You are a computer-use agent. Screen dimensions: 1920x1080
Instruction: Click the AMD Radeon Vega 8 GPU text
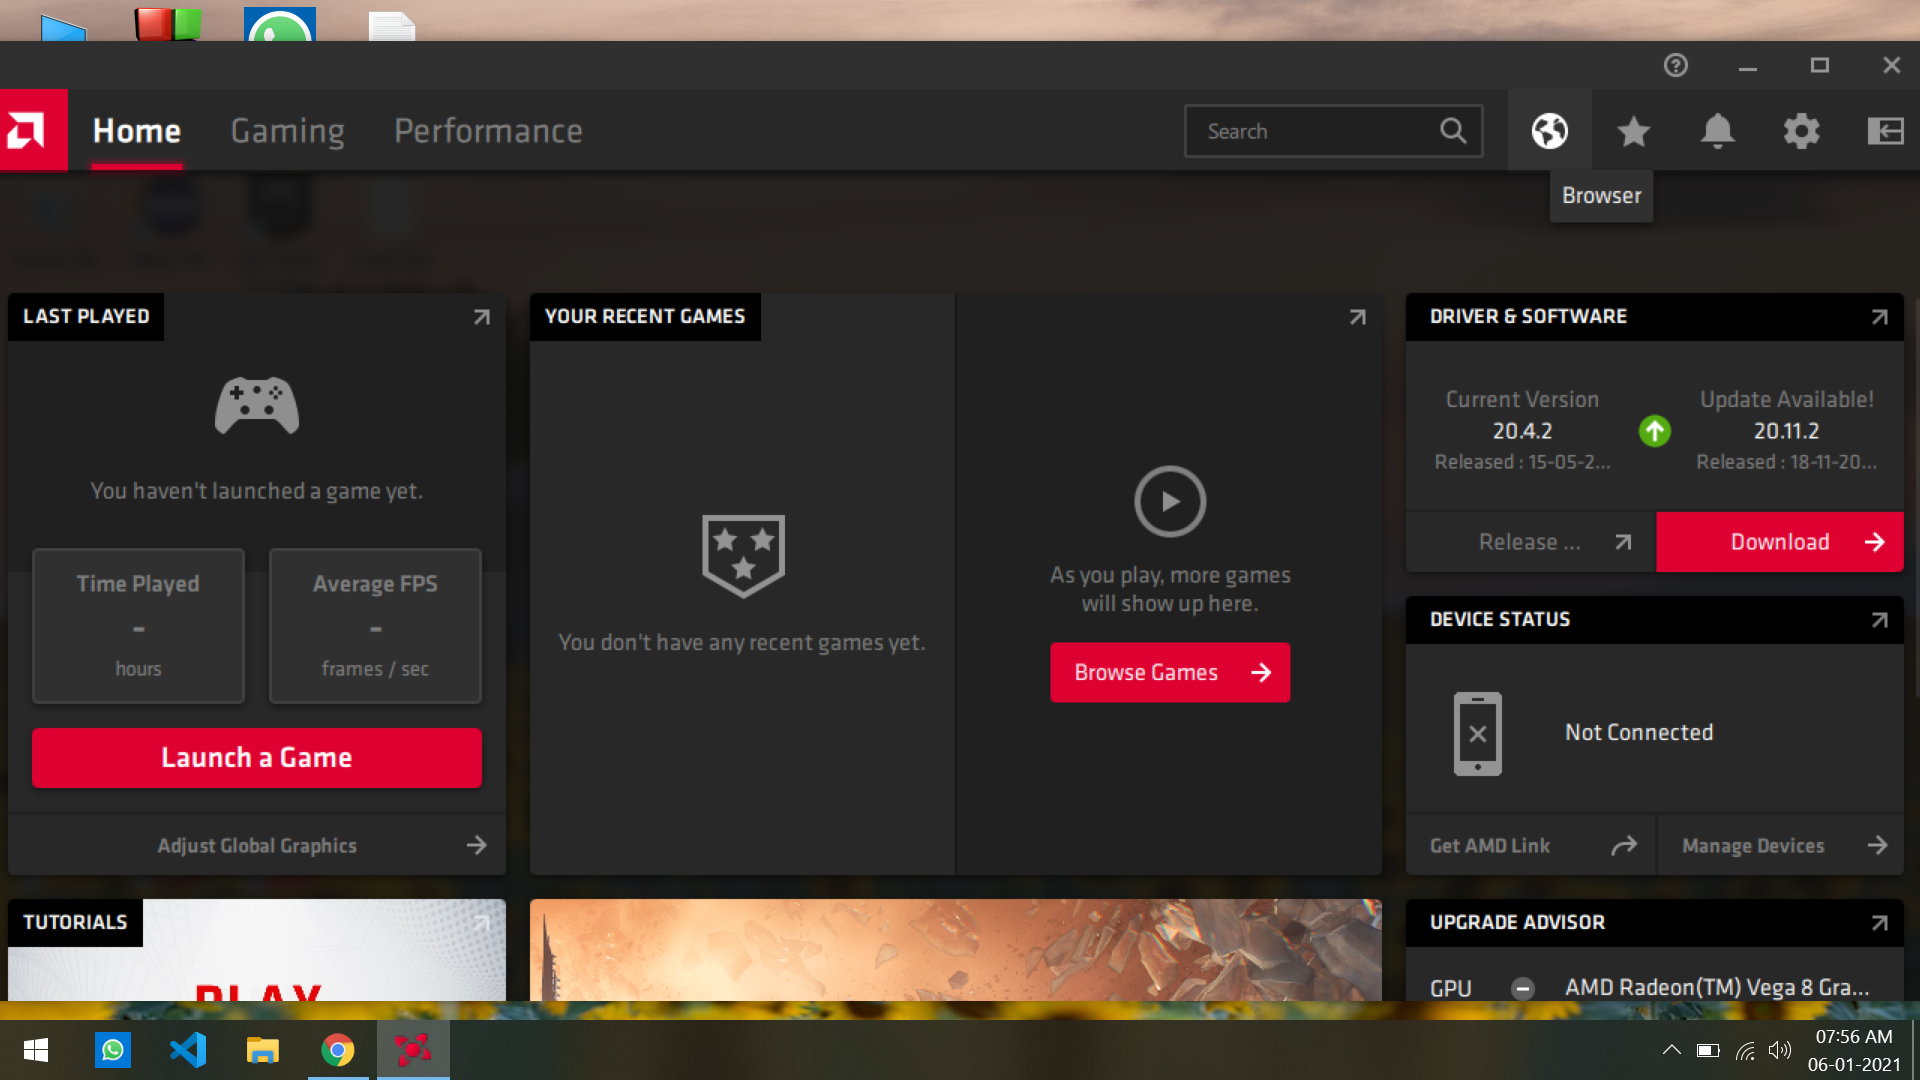tap(1717, 988)
